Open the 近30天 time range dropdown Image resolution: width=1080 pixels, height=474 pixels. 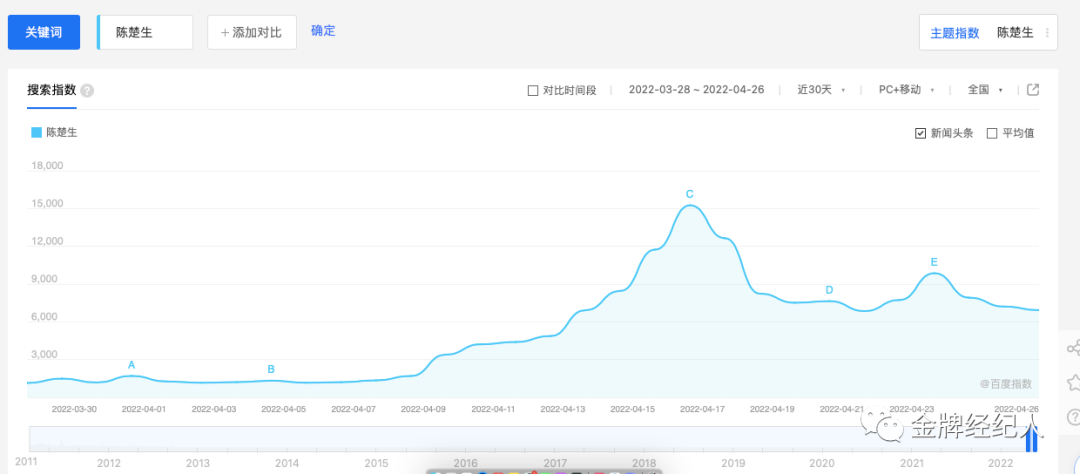[821, 90]
